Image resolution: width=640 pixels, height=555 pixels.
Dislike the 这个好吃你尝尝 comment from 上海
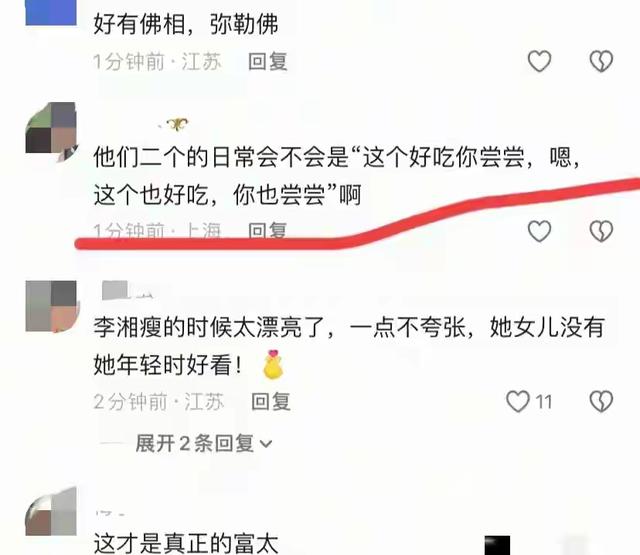click(601, 231)
